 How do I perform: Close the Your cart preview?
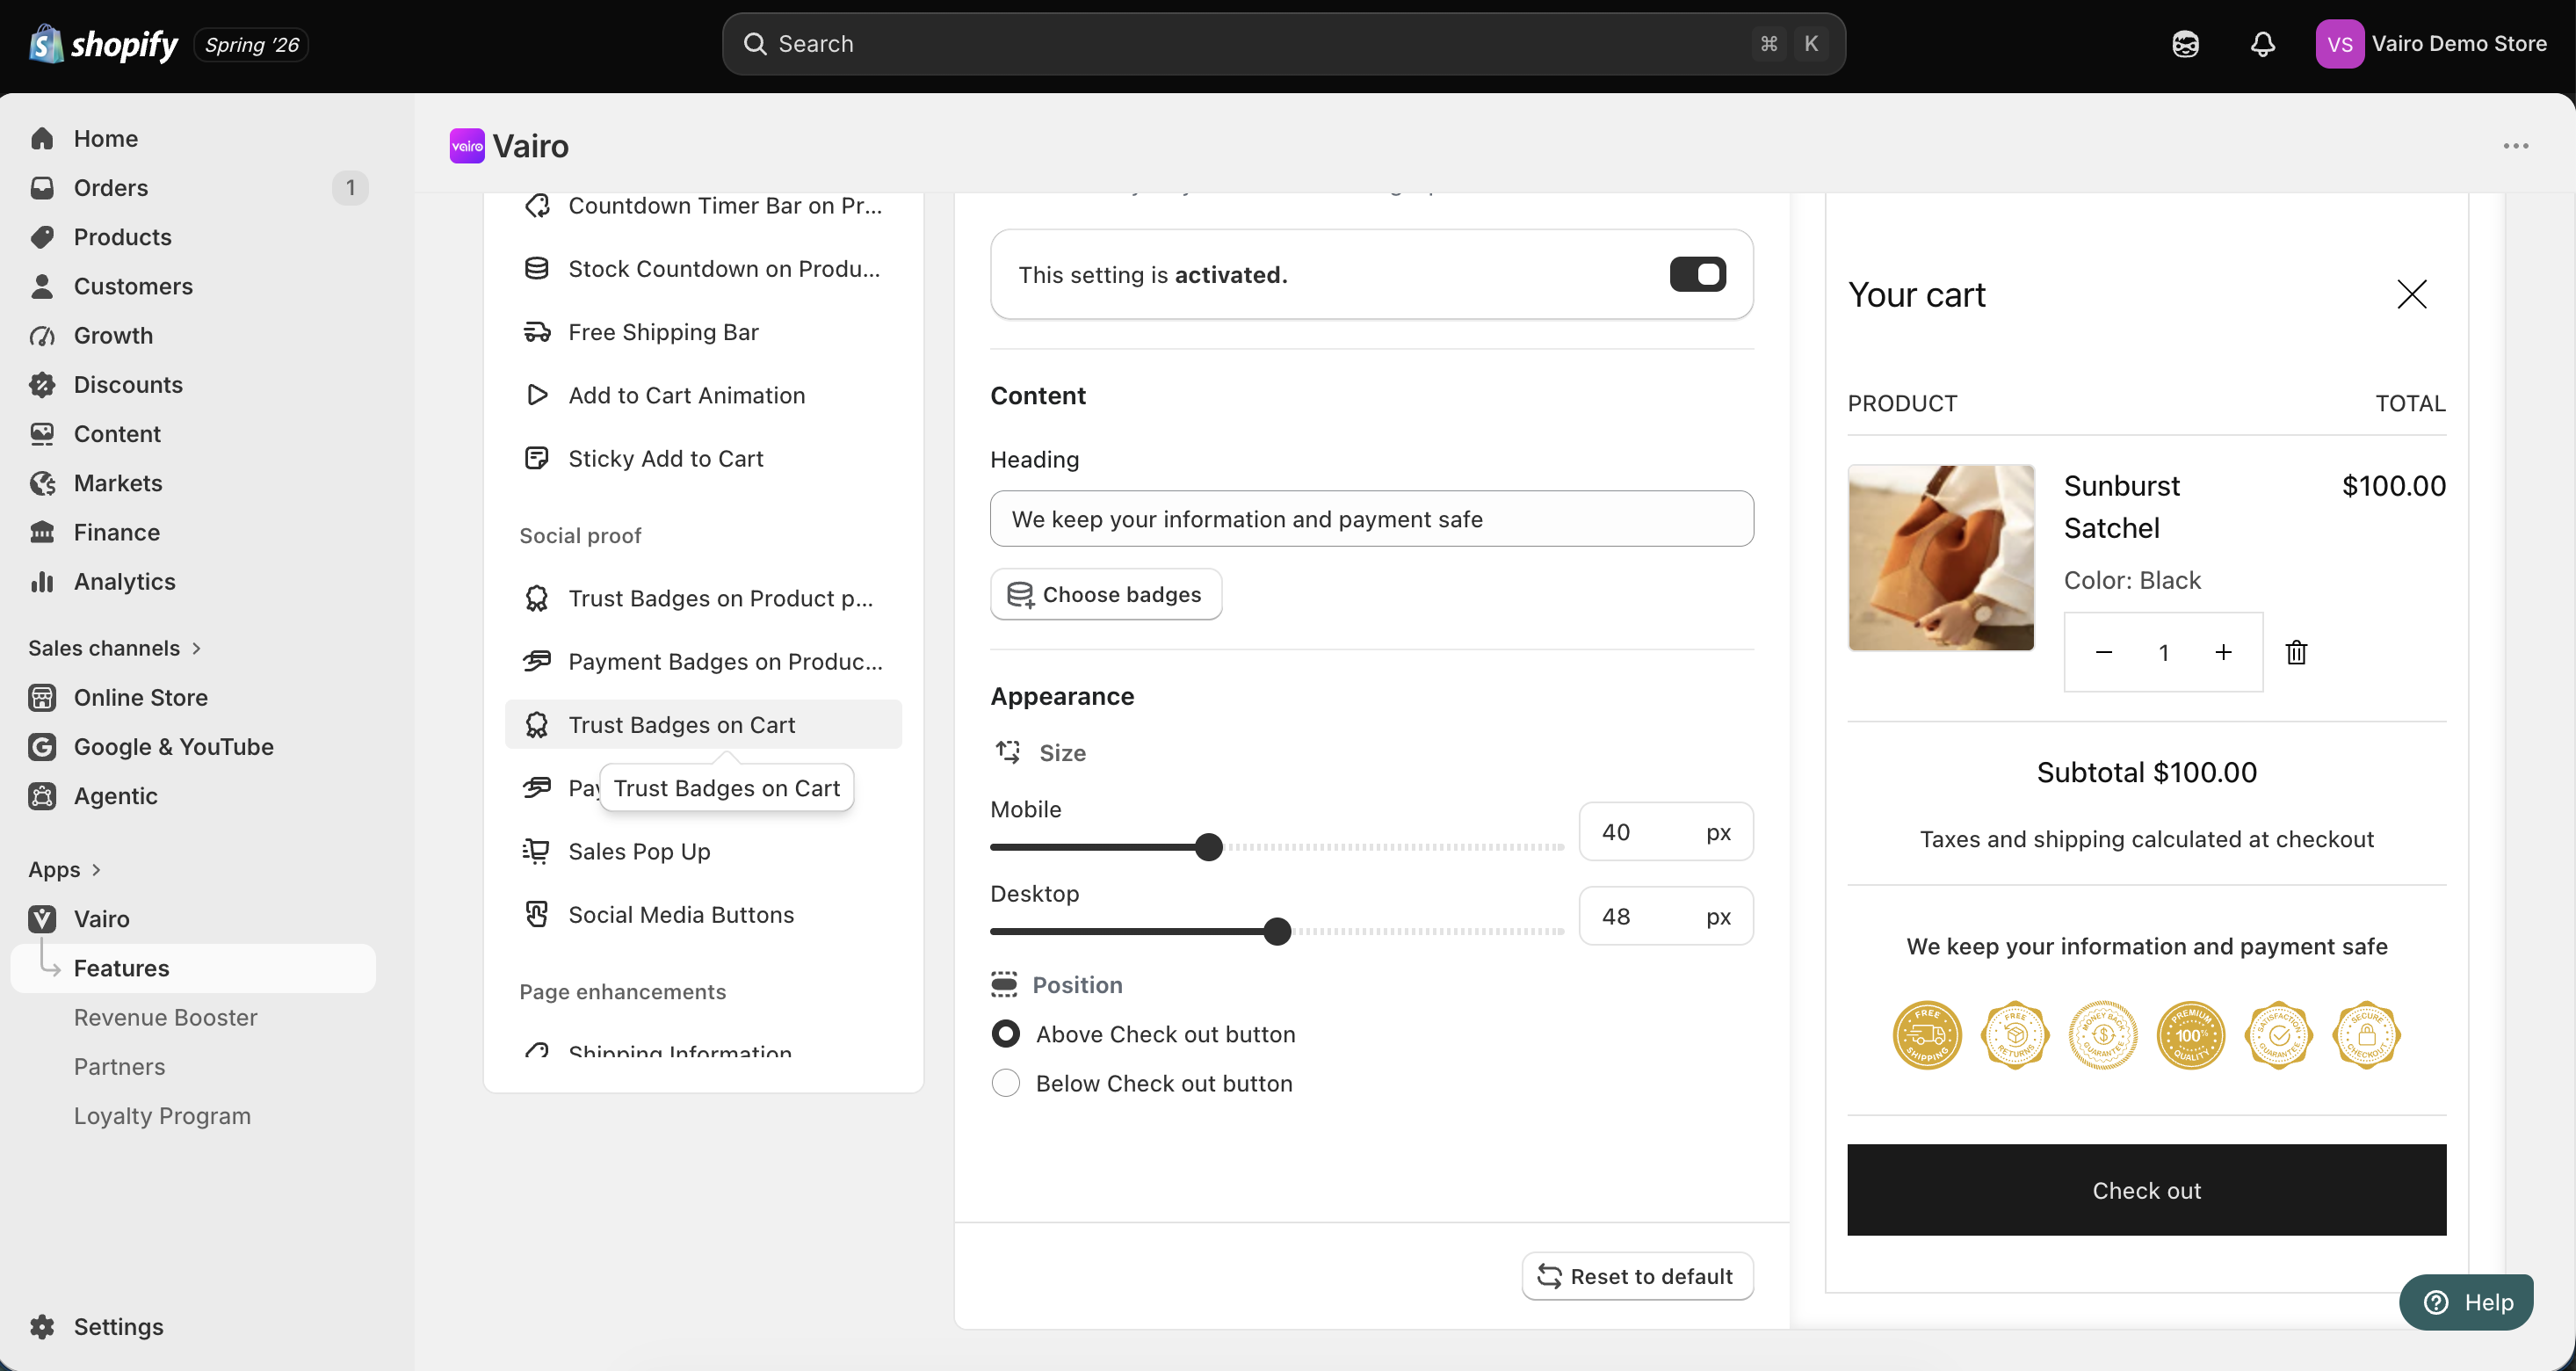[x=2411, y=294]
